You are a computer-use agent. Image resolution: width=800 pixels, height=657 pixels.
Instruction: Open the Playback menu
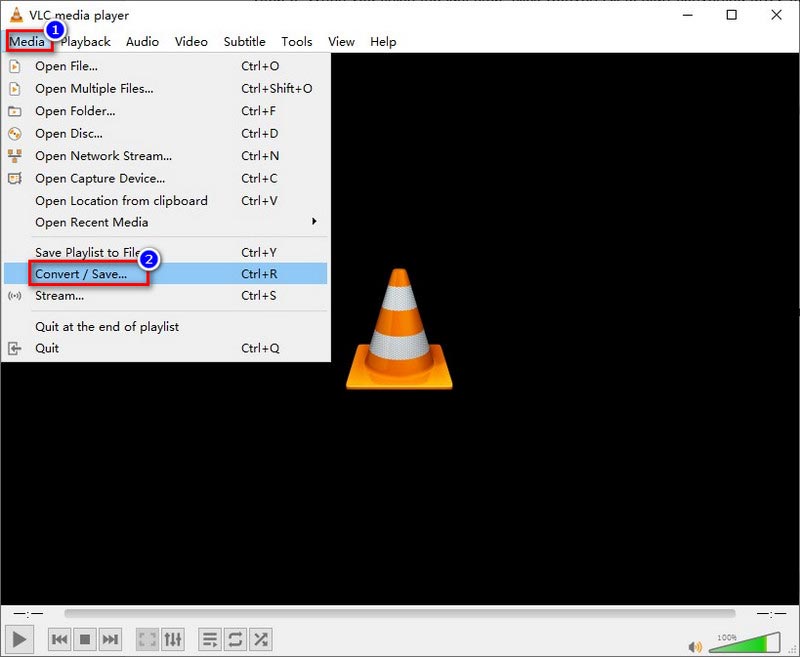tap(86, 42)
